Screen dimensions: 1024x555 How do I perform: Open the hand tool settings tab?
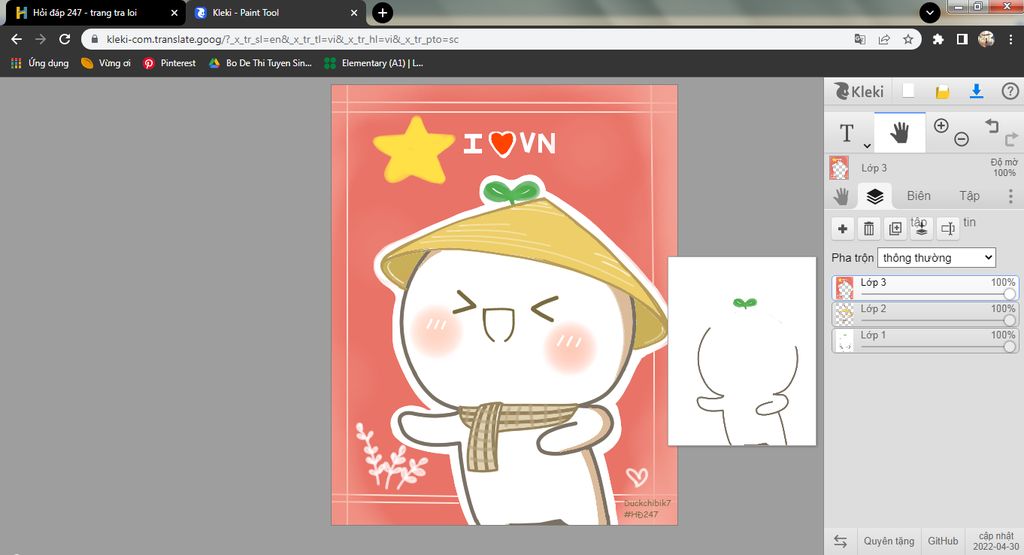coord(841,196)
